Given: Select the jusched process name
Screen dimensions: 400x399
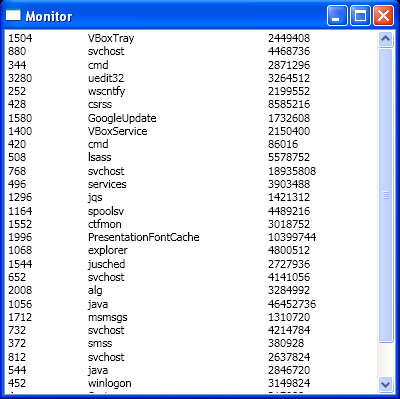Looking at the screenshot, I should click(x=107, y=264).
